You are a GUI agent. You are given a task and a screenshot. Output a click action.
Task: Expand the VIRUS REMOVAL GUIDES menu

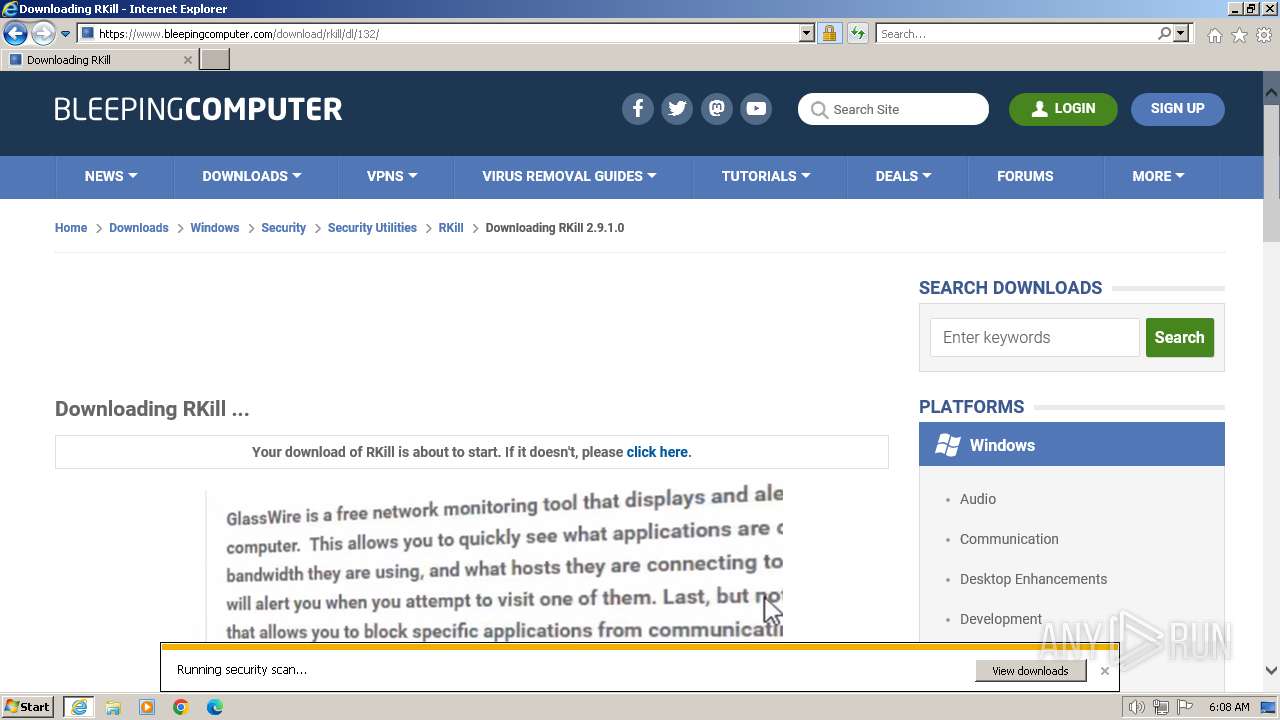(x=569, y=176)
